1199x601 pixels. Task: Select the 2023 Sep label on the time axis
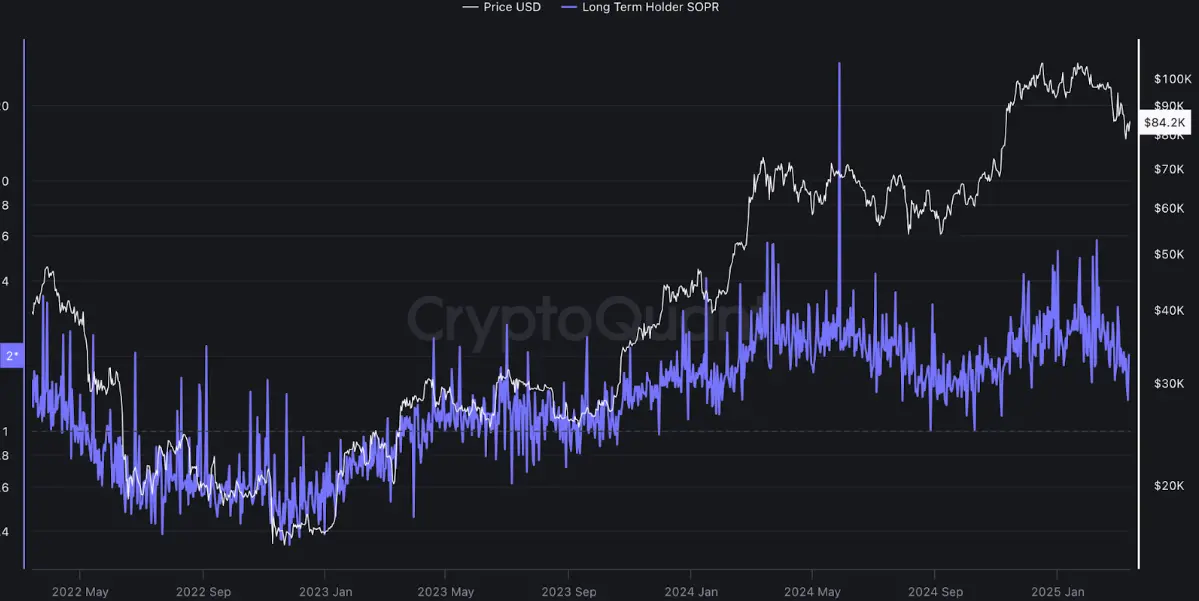tap(568, 591)
